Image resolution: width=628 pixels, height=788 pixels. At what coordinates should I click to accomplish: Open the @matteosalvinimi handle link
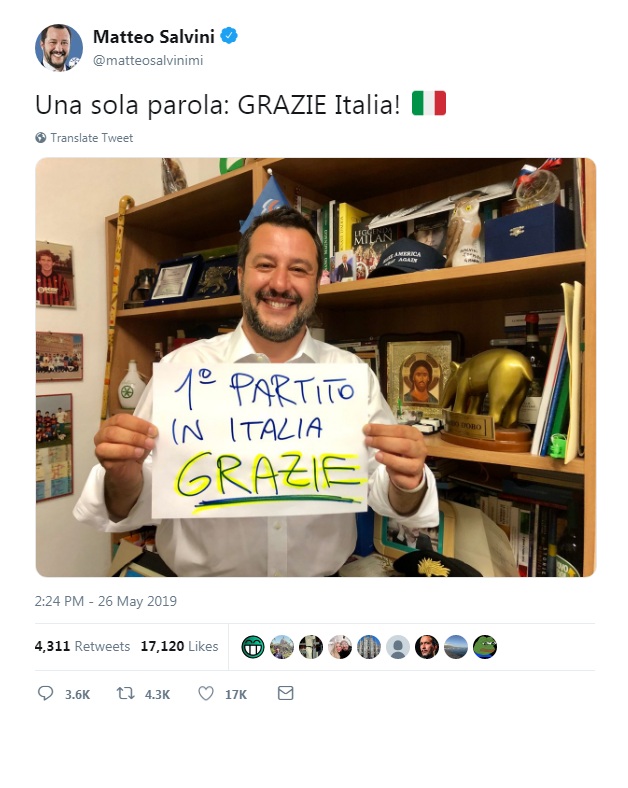tap(148, 60)
